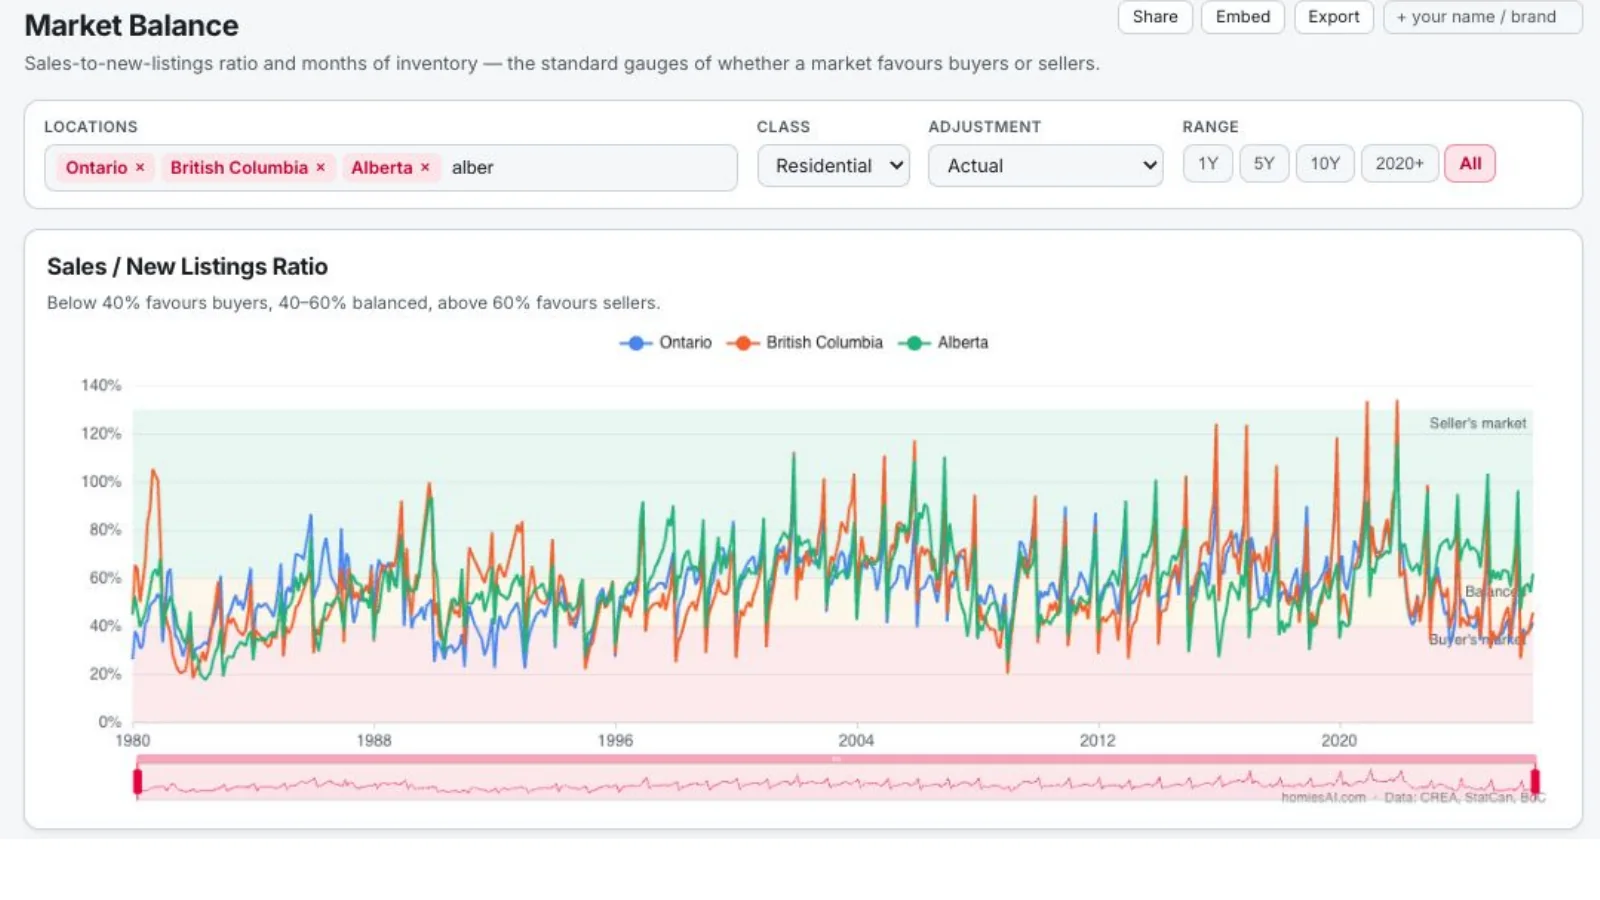Grab the left range slider handle
This screenshot has height=900, width=1600.
138,781
